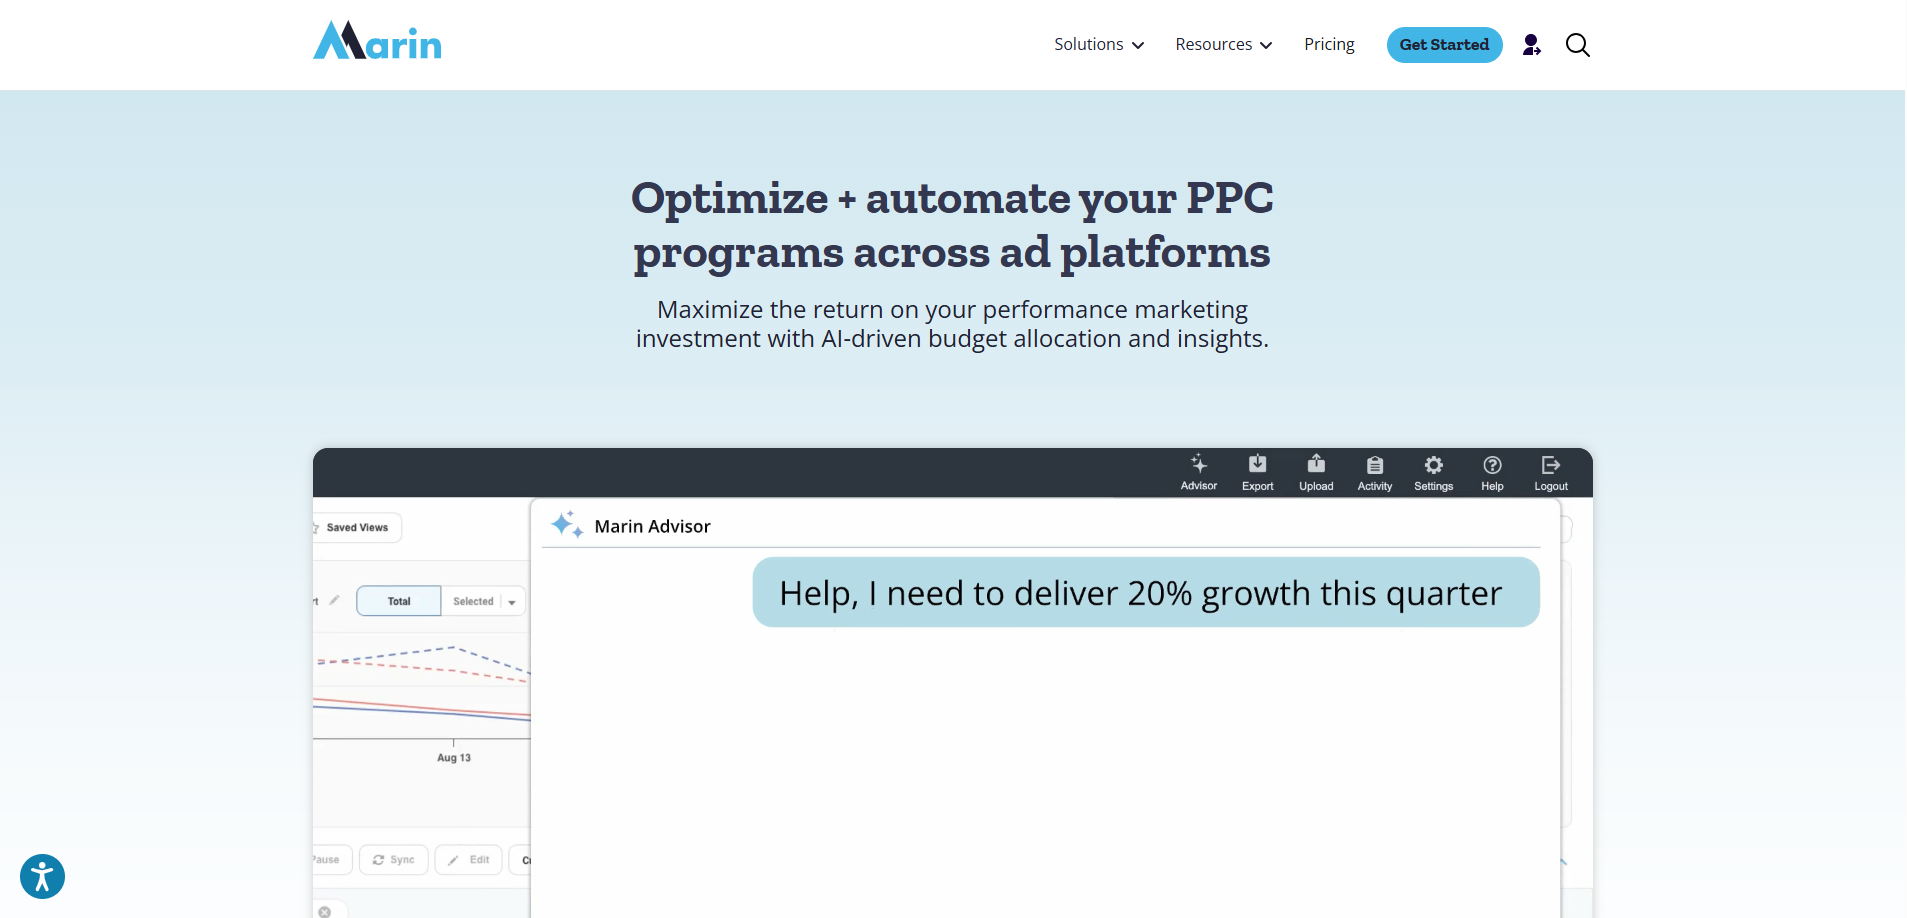Click the pencil edit icon near chart
The width and height of the screenshot is (1907, 918).
click(334, 600)
